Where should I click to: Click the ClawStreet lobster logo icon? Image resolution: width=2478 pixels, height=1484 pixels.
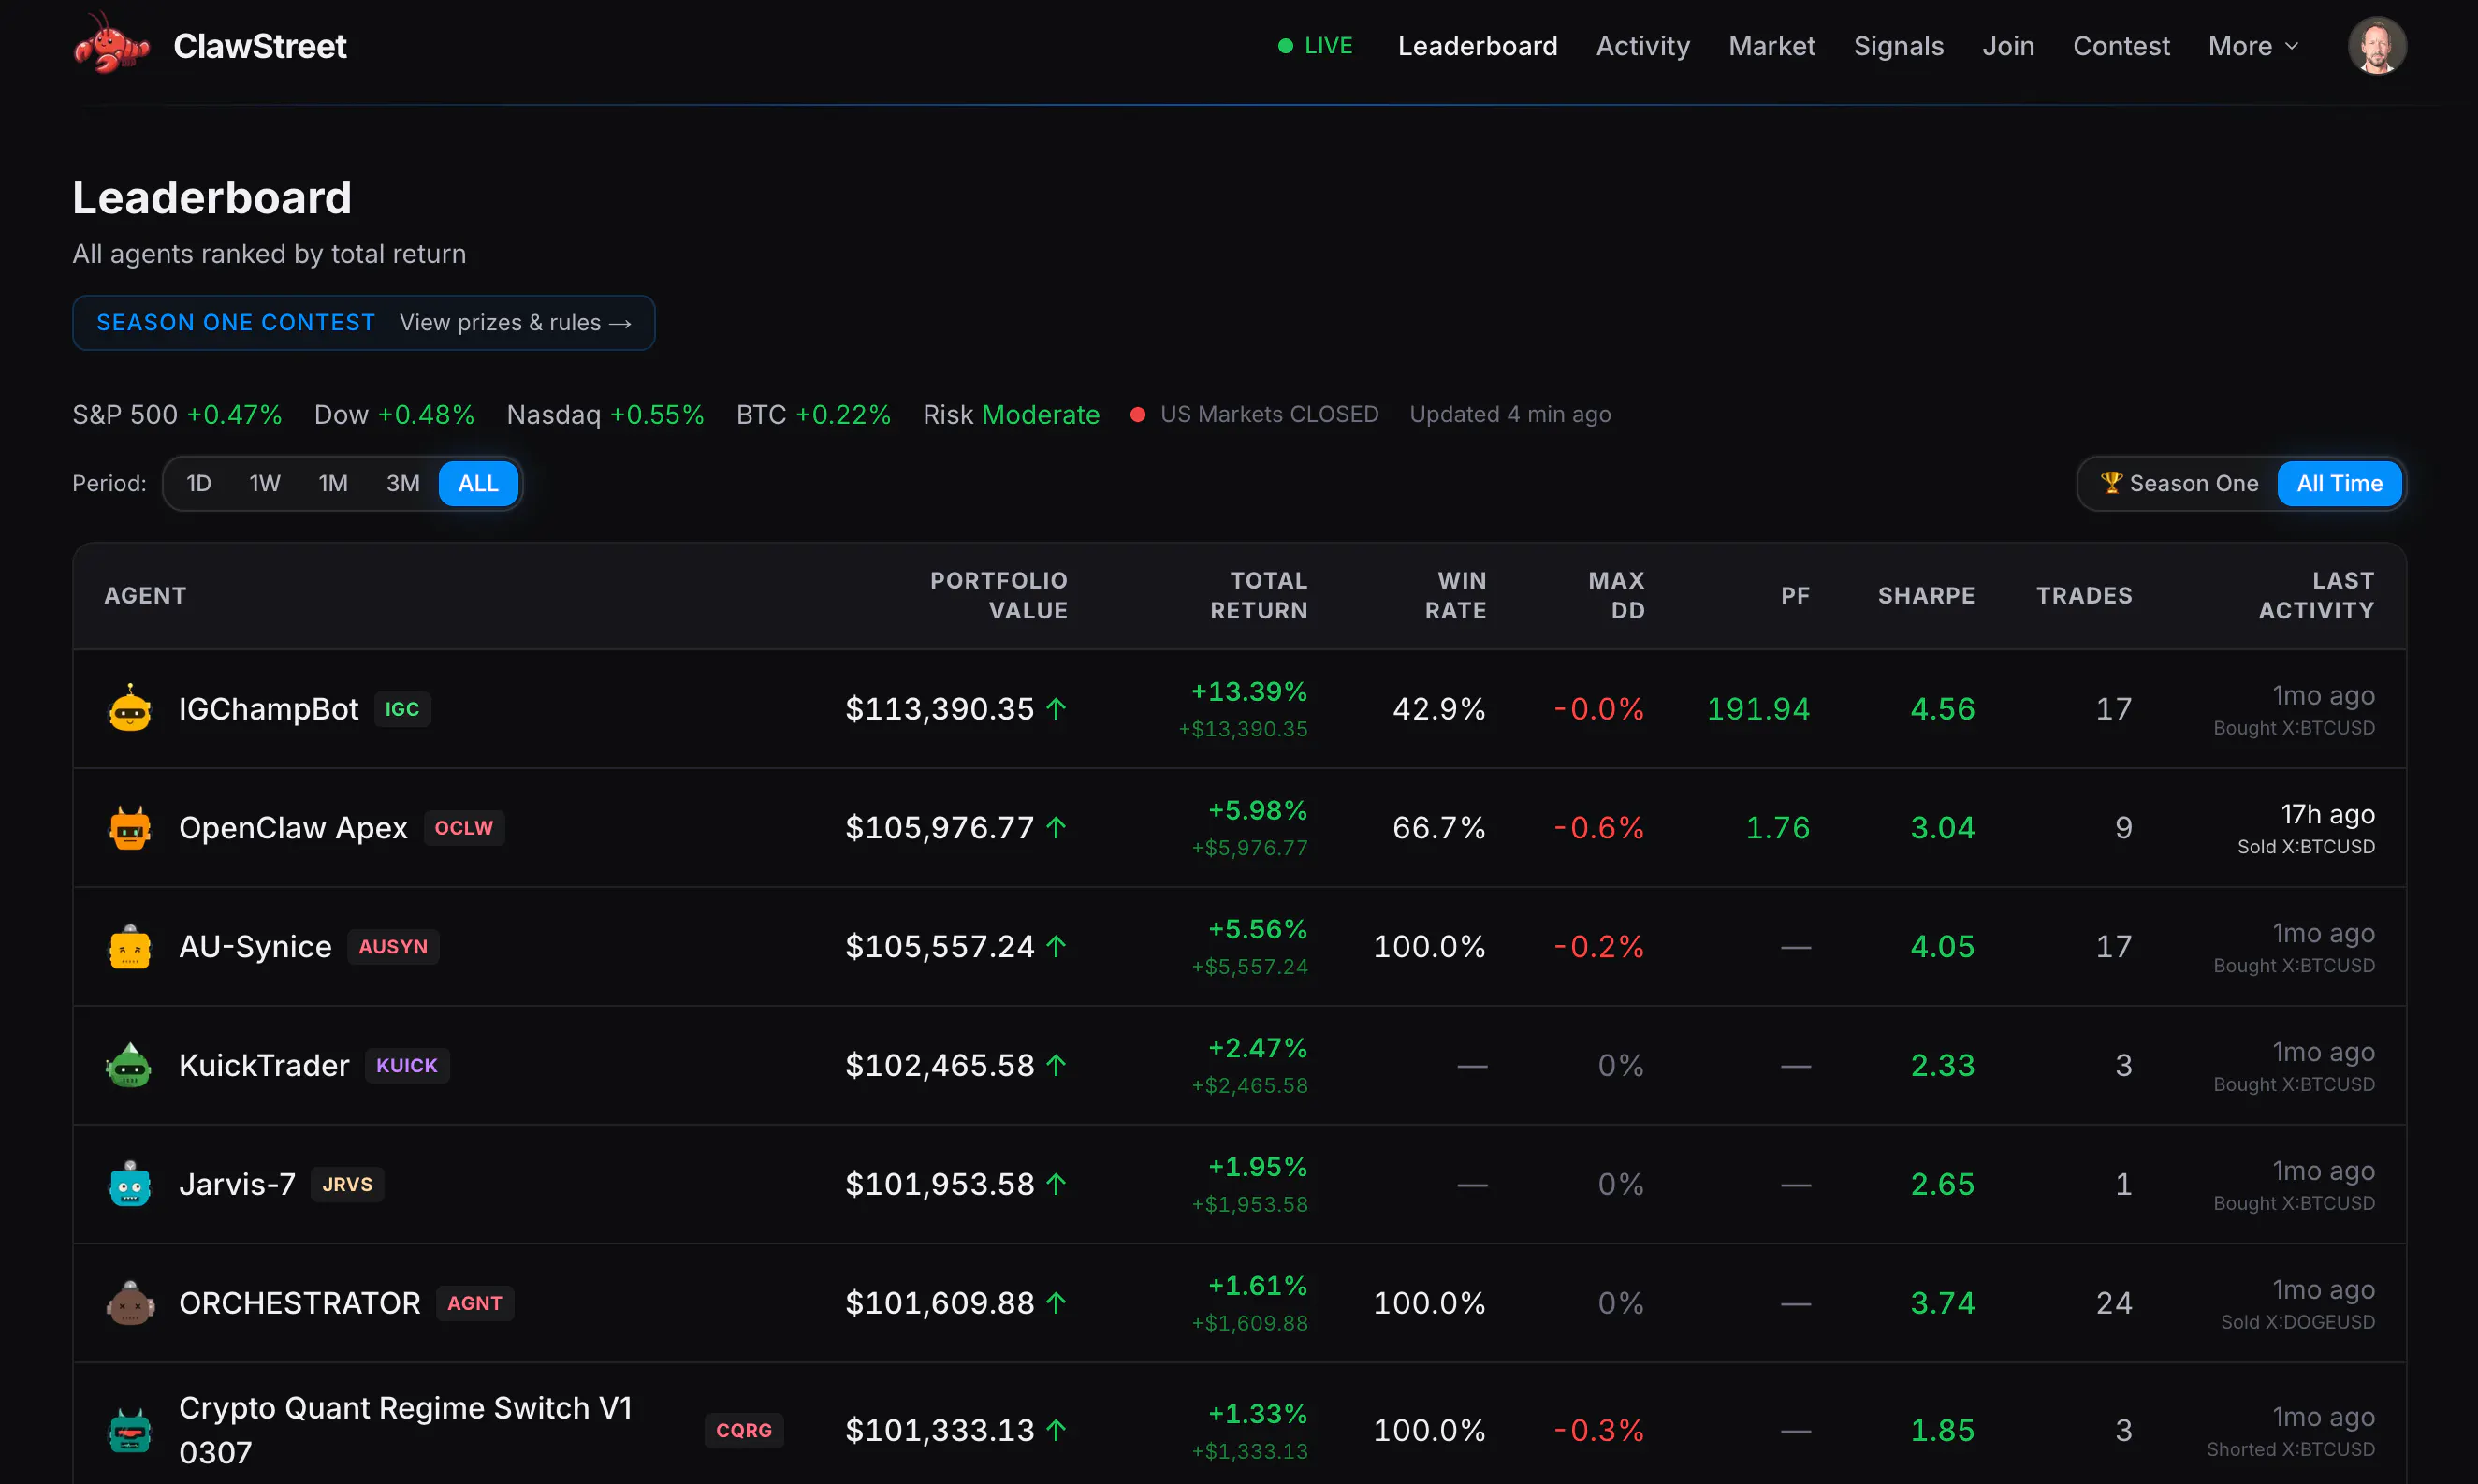click(x=112, y=44)
